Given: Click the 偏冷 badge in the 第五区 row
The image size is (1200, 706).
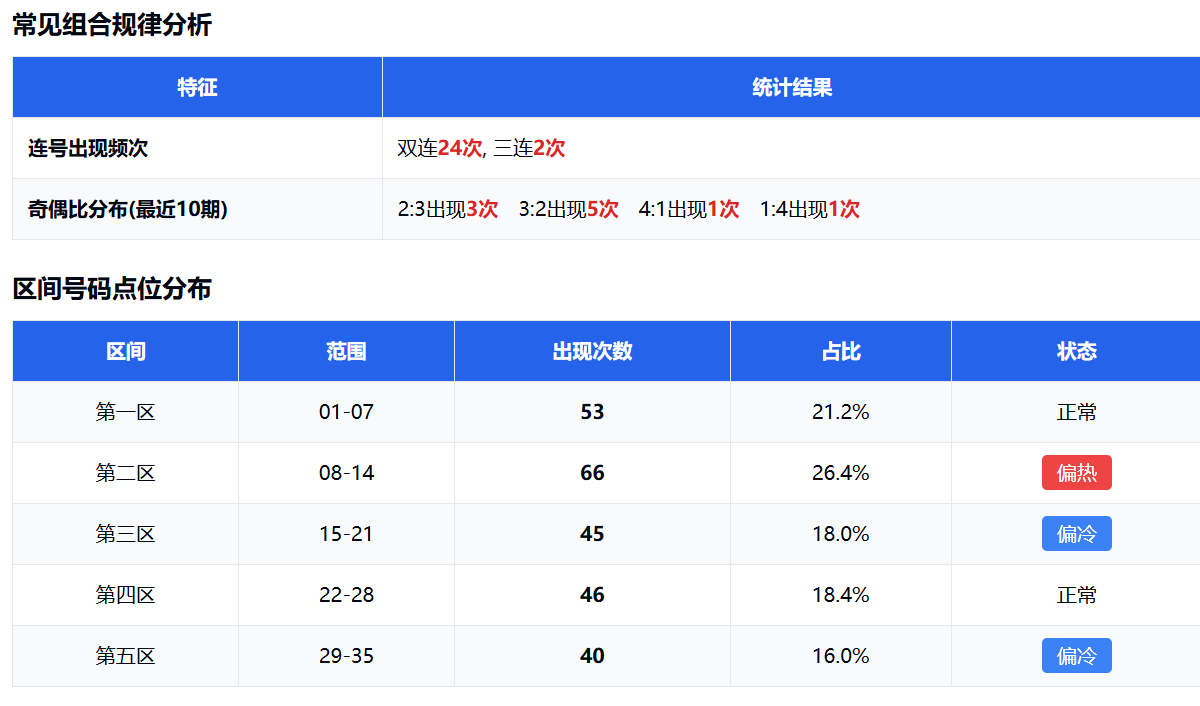Looking at the screenshot, I should click(x=1076, y=656).
